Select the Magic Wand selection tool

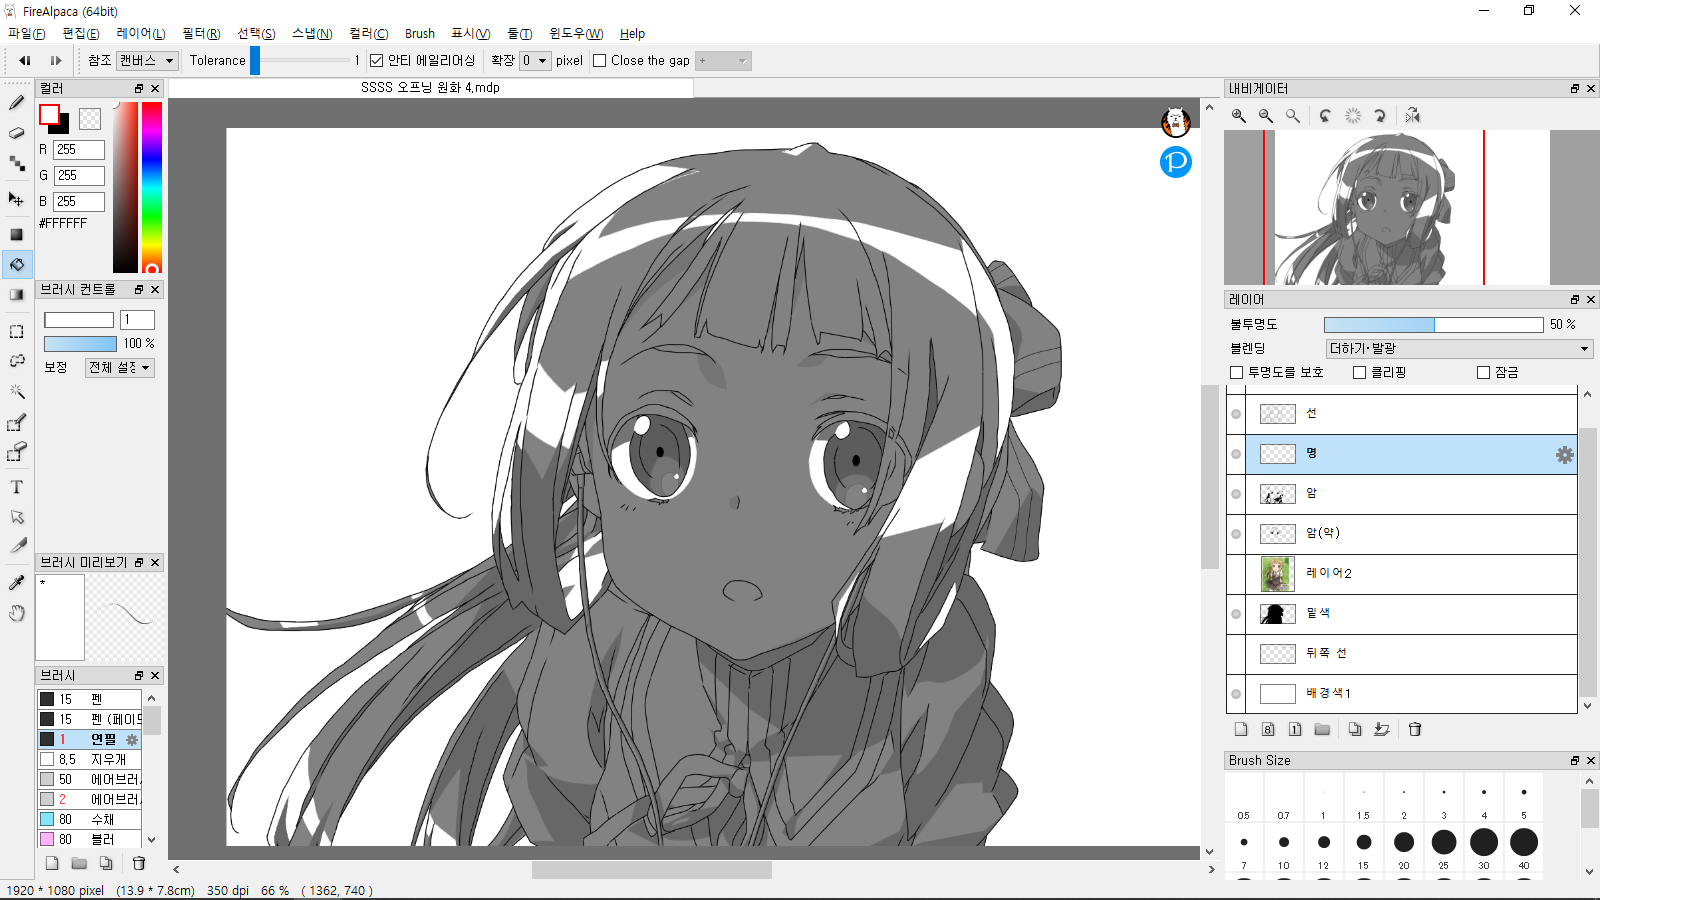[17, 391]
